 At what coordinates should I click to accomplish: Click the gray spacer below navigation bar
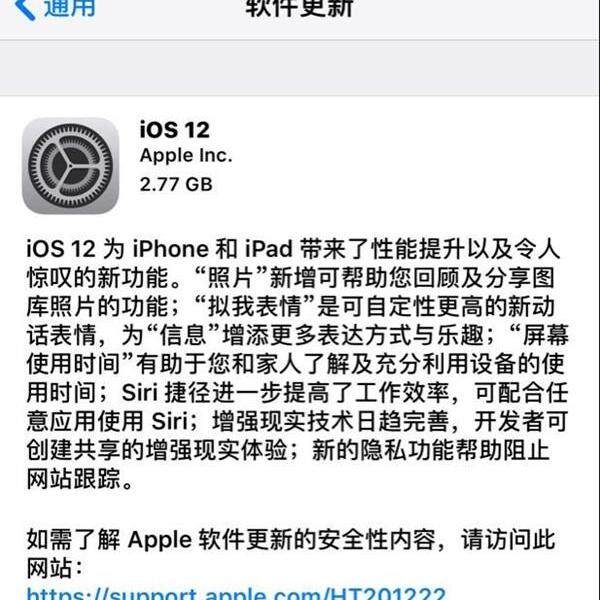click(300, 68)
